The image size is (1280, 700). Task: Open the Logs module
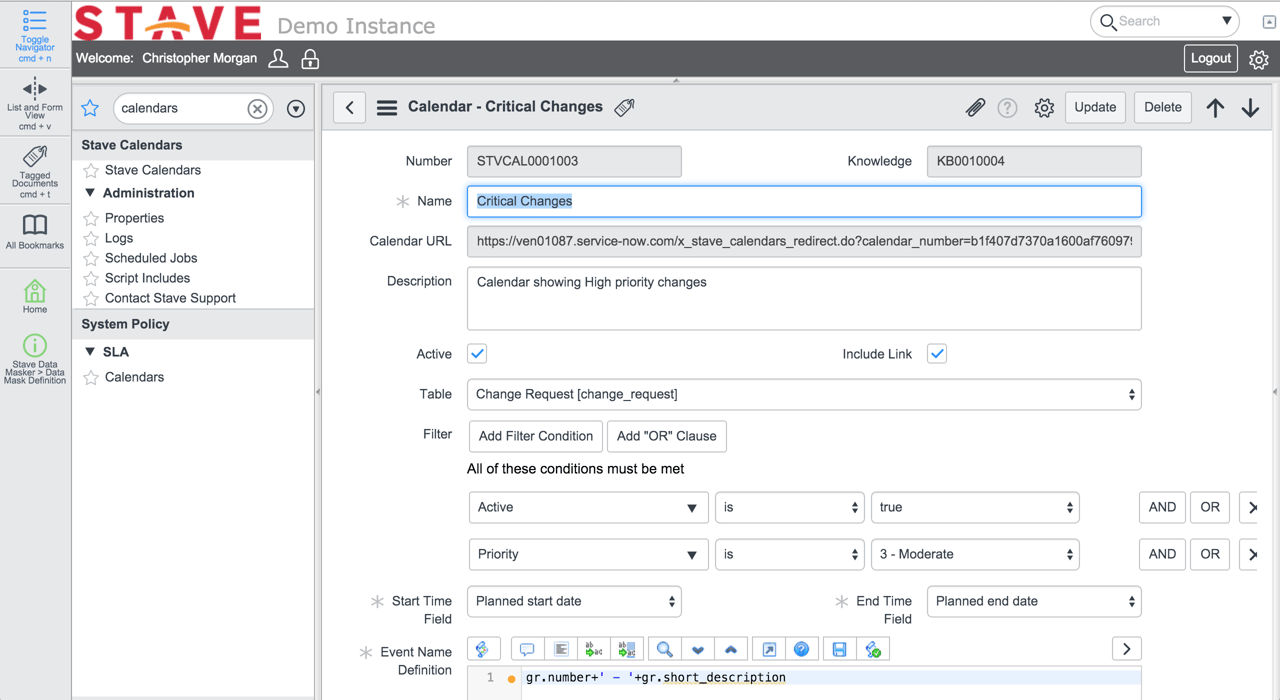pos(119,238)
